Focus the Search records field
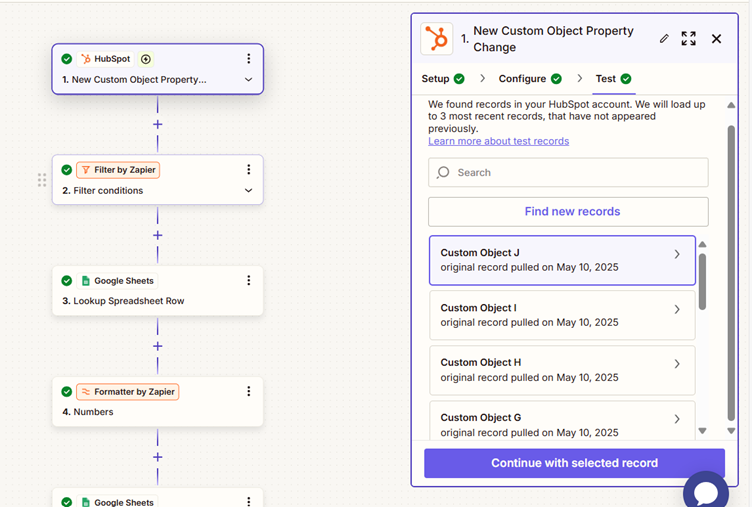 pyautogui.click(x=568, y=172)
